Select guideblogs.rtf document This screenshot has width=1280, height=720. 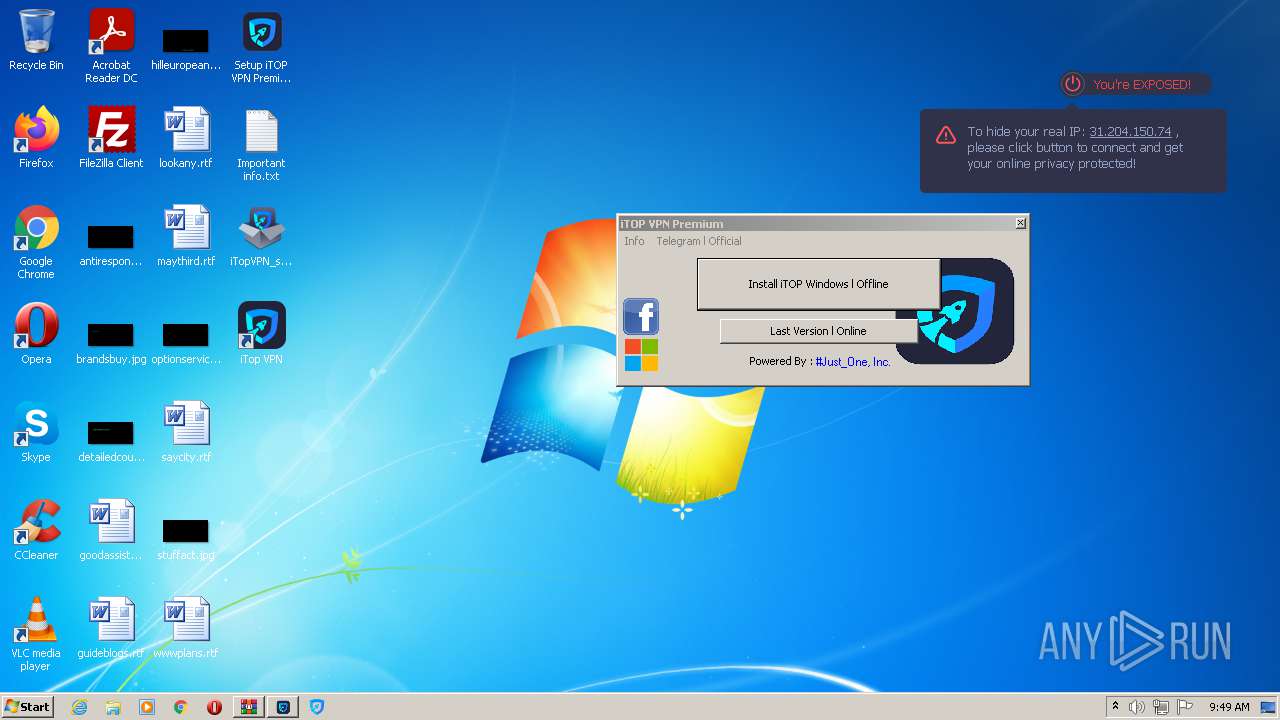click(111, 628)
